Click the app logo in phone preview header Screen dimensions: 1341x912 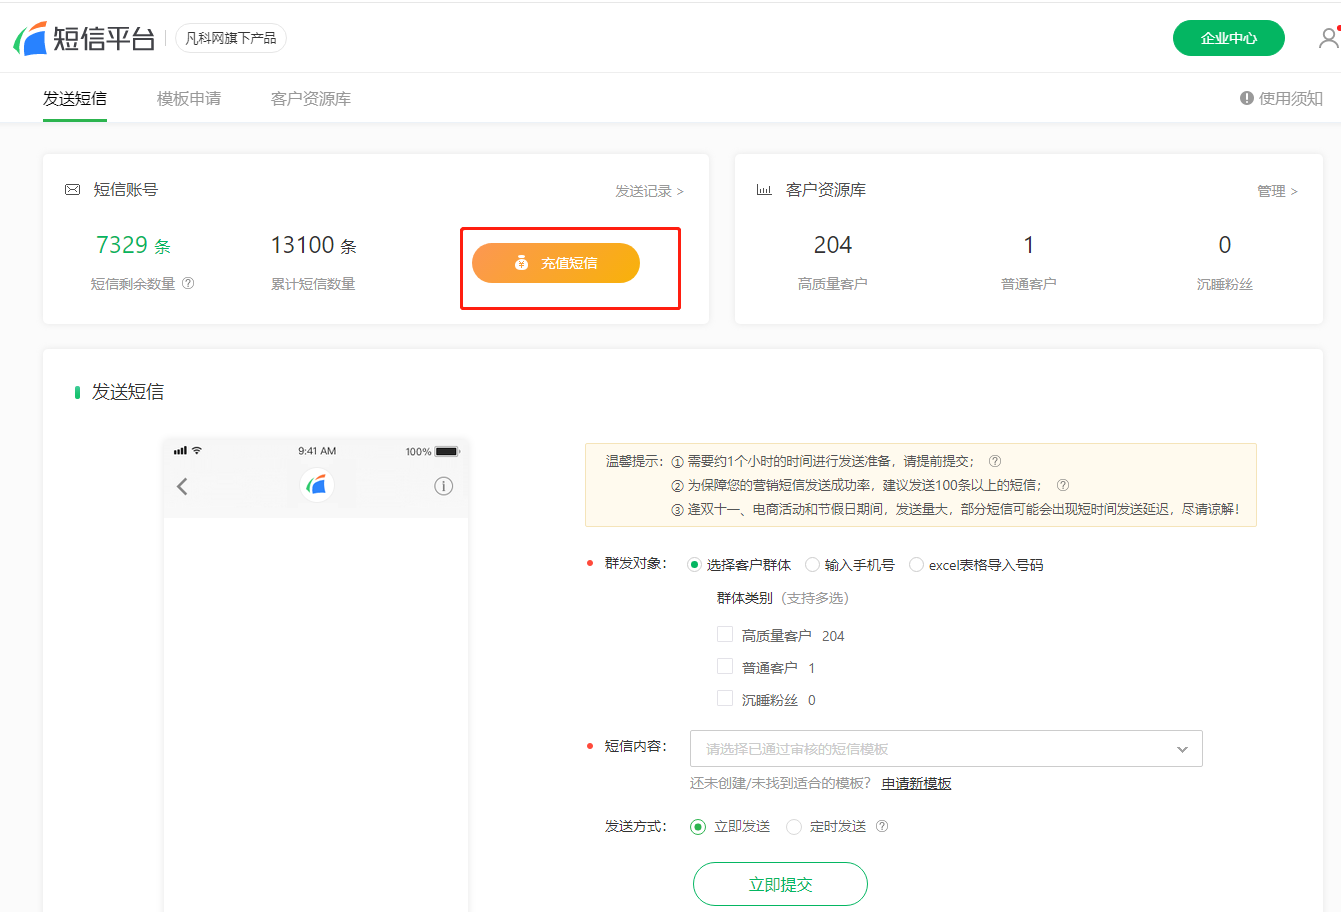(x=316, y=485)
